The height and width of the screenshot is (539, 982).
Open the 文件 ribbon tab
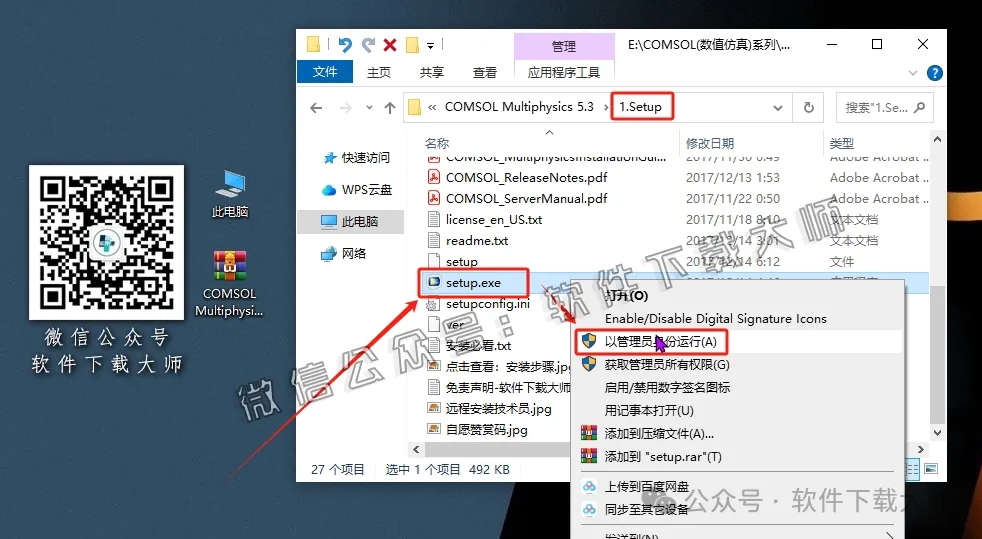click(325, 72)
